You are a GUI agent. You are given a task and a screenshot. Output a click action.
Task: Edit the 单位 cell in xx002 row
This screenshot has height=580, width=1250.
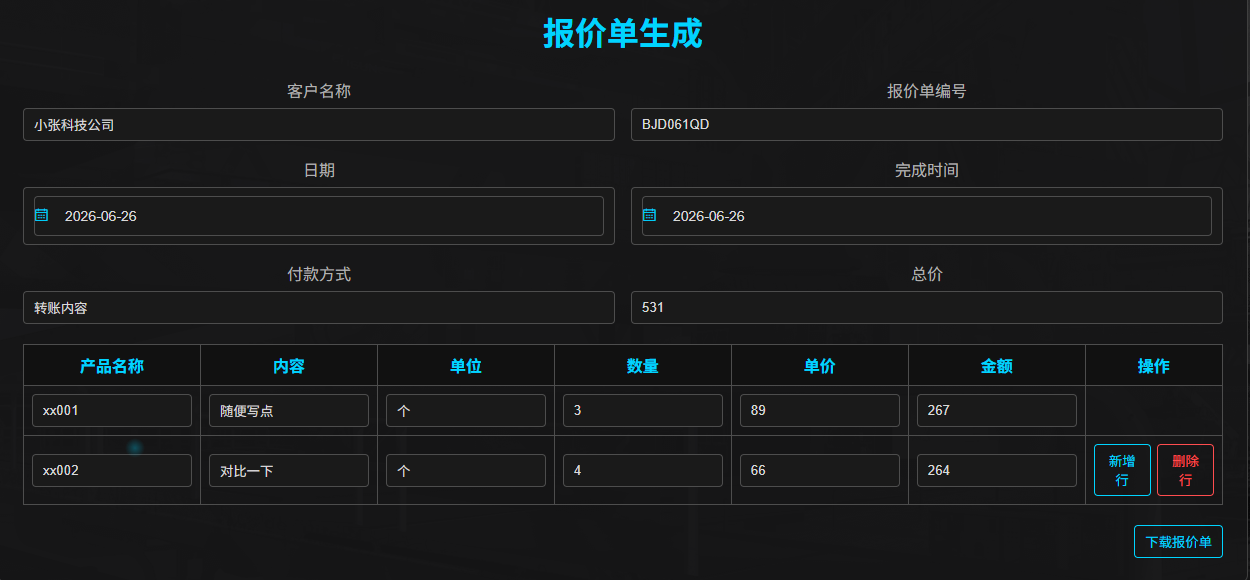(x=466, y=470)
